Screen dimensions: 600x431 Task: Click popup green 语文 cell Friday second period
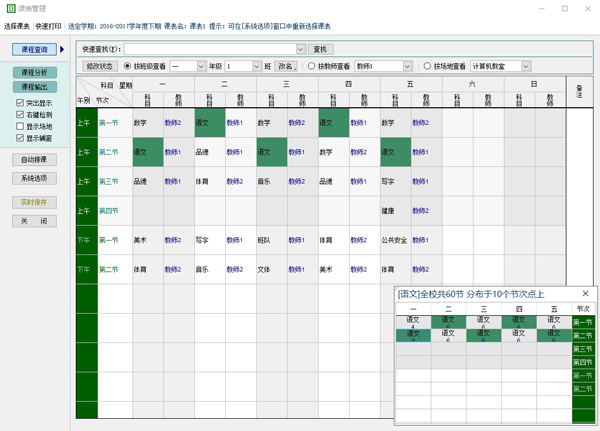tap(554, 335)
